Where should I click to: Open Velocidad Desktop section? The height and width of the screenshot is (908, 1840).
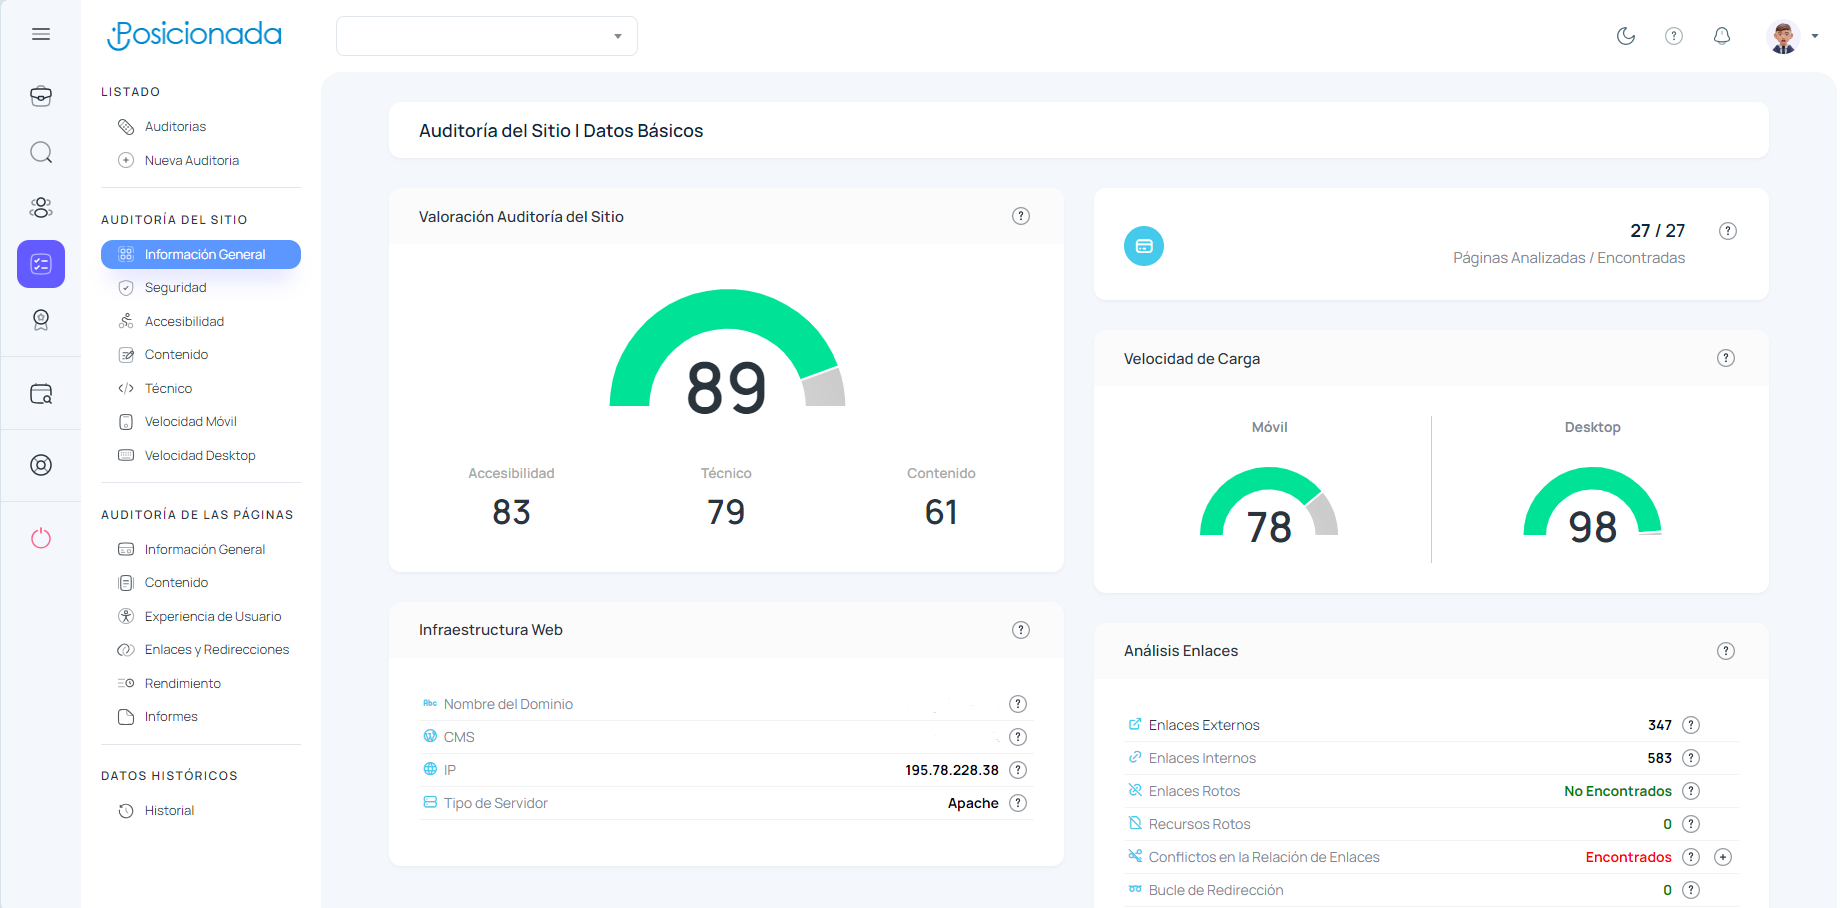(200, 455)
